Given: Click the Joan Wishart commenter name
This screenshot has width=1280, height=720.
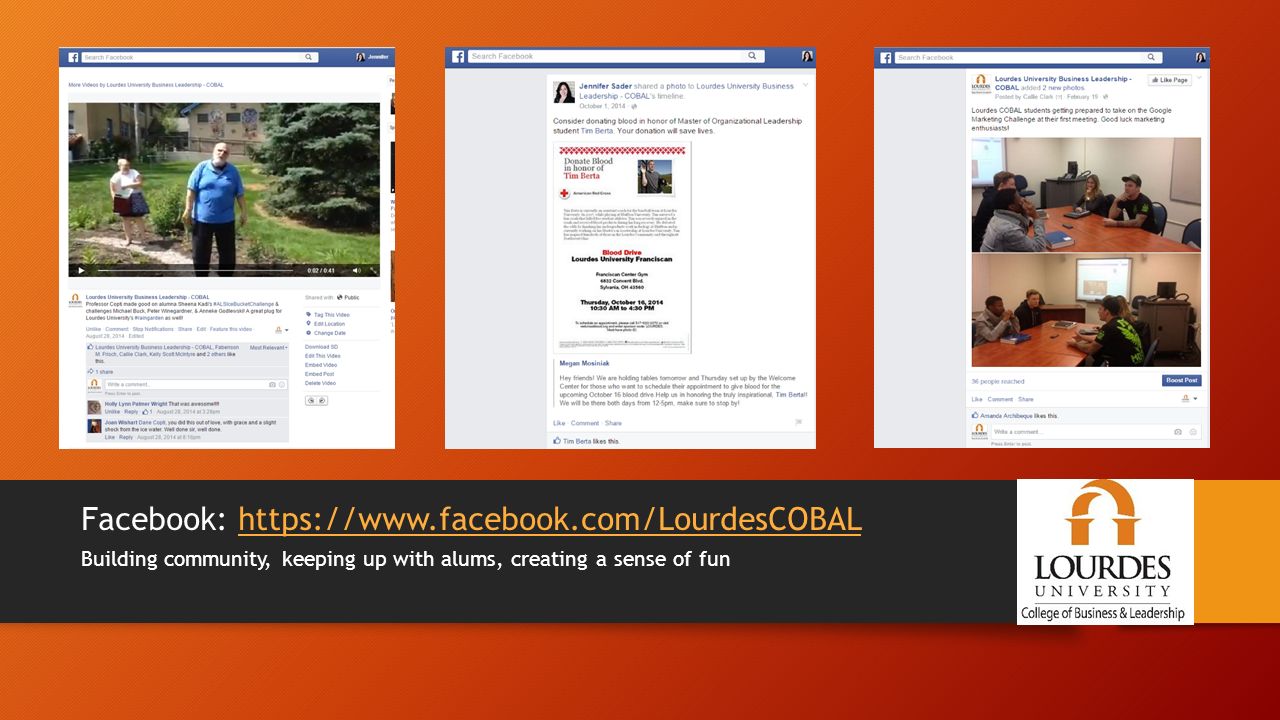Looking at the screenshot, I should pos(121,422).
